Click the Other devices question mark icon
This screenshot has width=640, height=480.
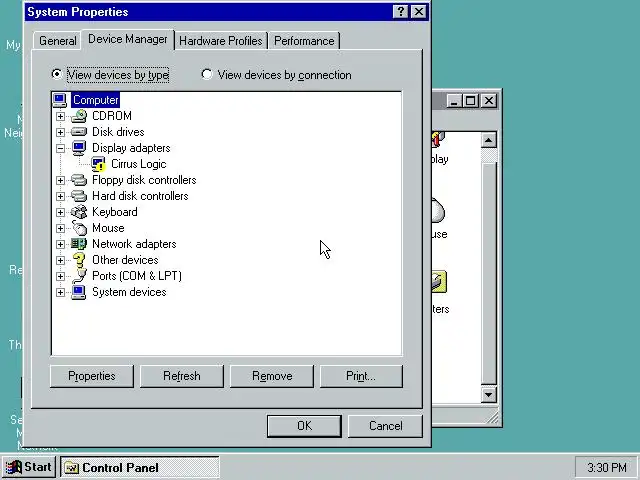[x=79, y=260]
